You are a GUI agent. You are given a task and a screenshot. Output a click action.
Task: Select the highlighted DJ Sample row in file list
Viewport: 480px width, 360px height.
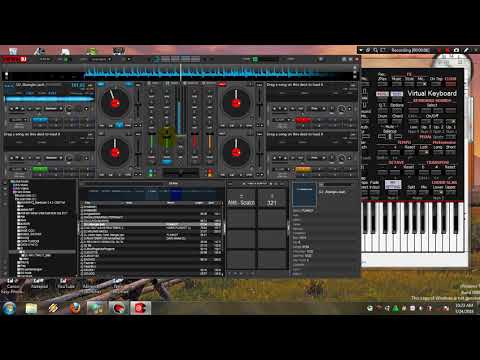(152, 225)
